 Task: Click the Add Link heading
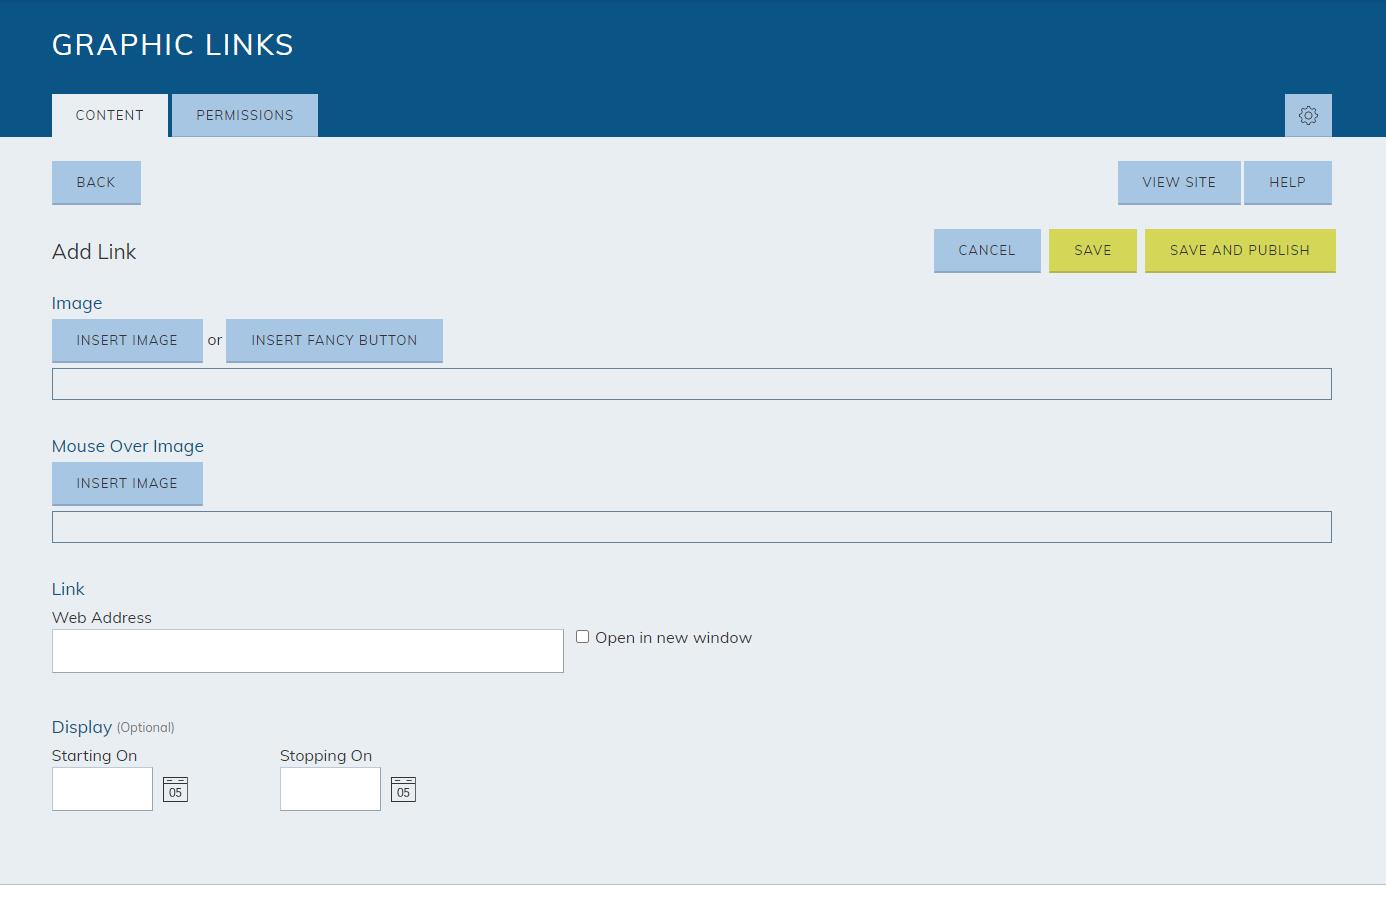pyautogui.click(x=94, y=252)
